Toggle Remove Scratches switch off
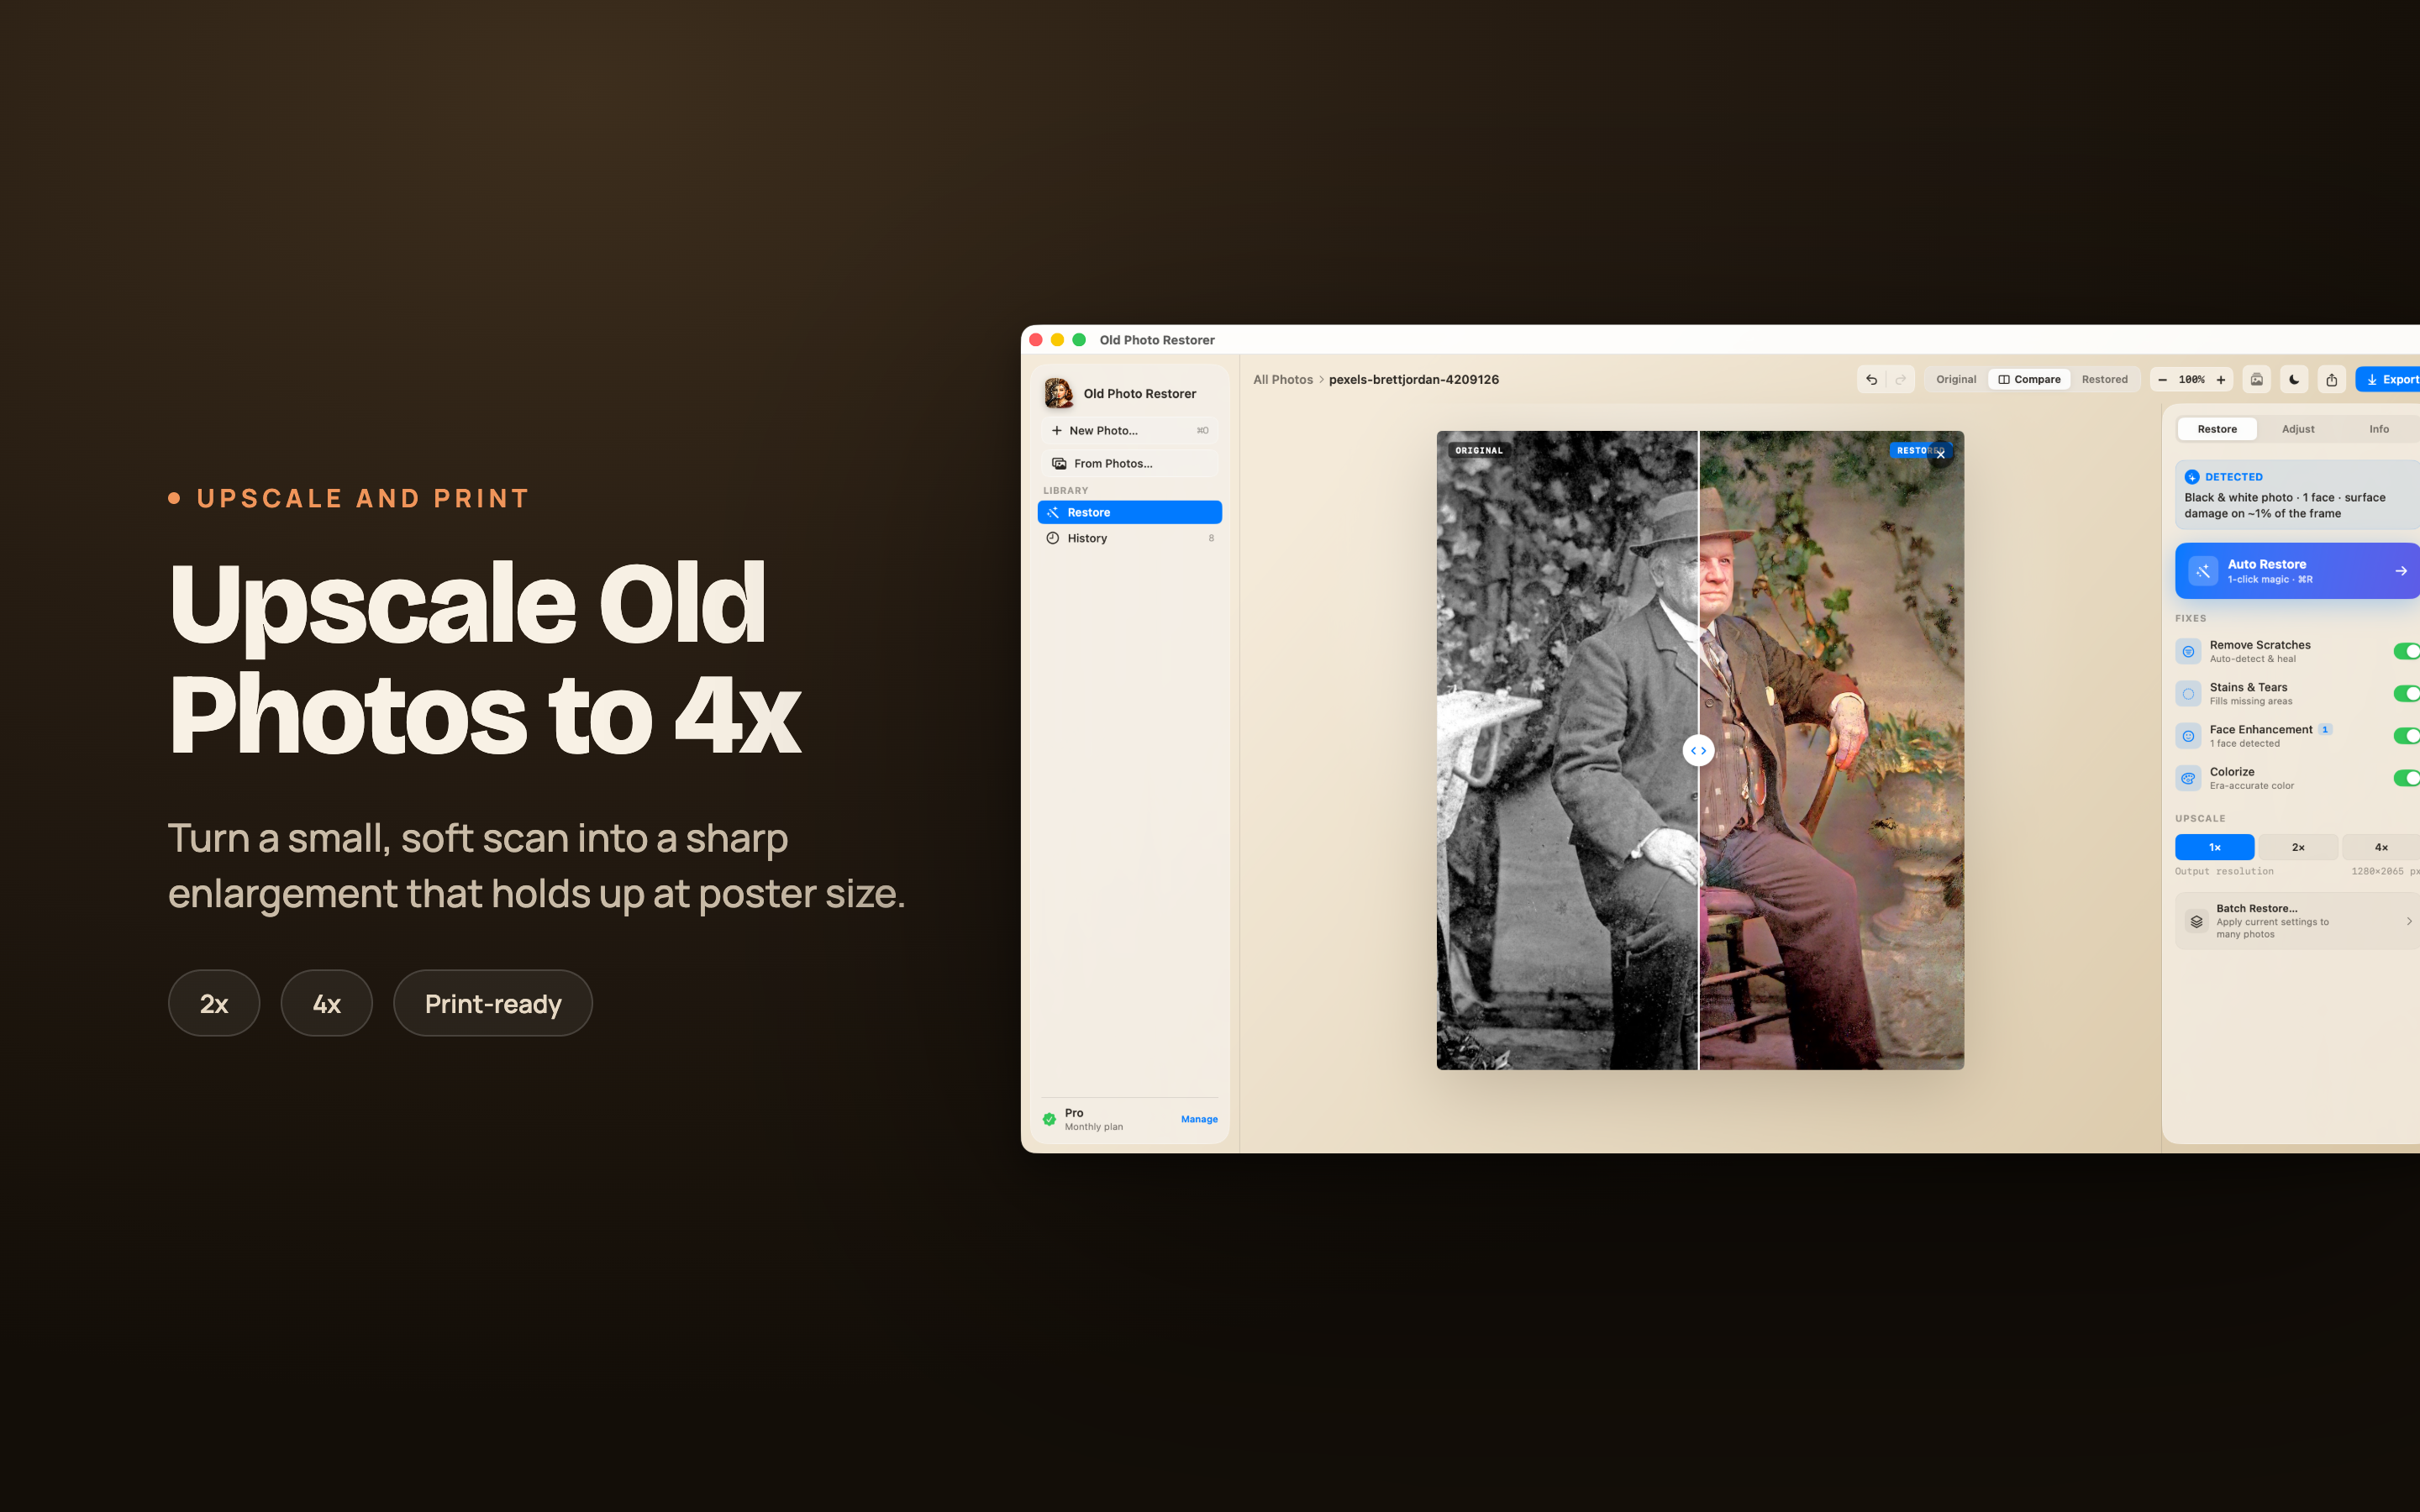Viewport: 2420px width, 1512px height. tap(2406, 652)
